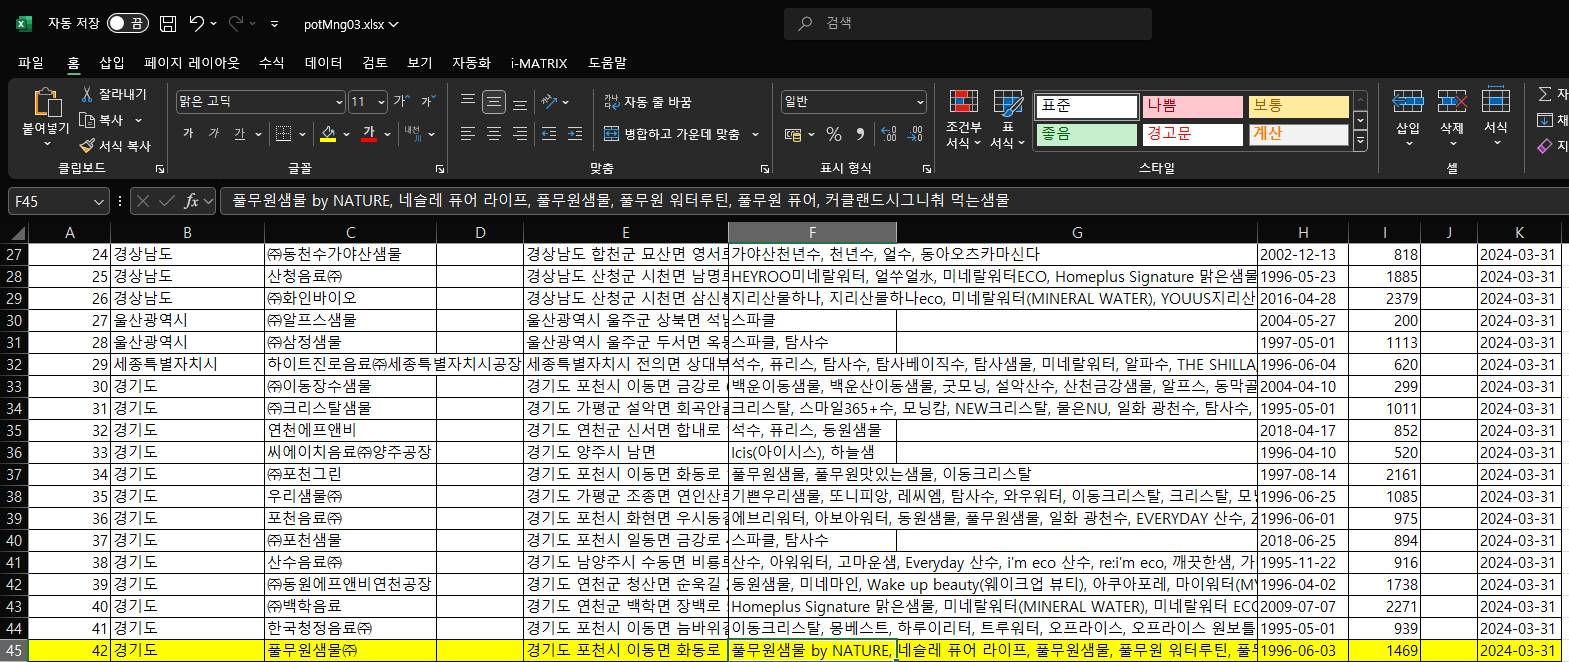Open the undo history dropdown arrow
1569x662 pixels.
pyautogui.click(x=214, y=23)
